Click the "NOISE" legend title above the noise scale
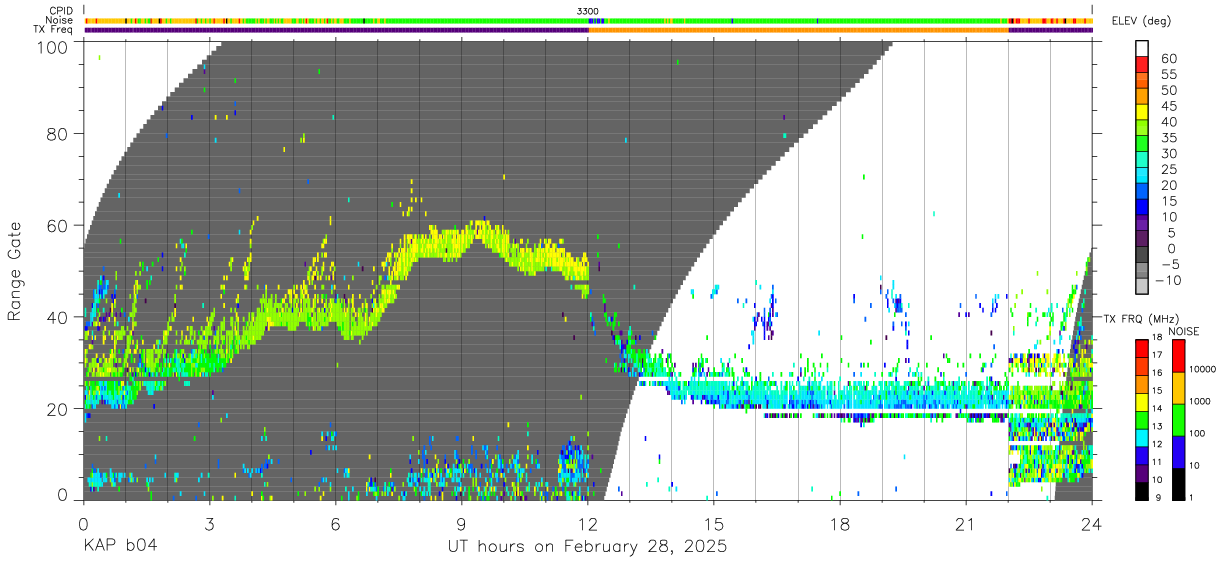The width and height of the screenshot is (1228, 567). tap(1184, 331)
